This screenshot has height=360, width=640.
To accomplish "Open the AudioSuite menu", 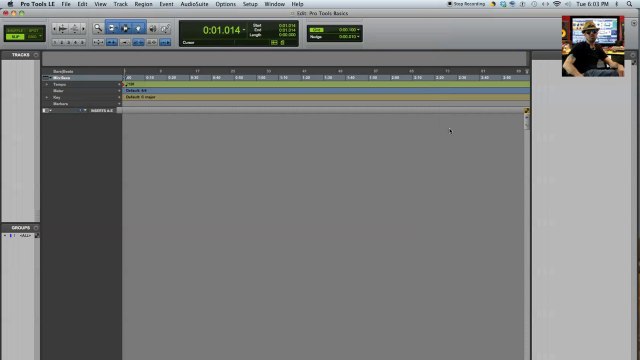I will pyautogui.click(x=194, y=4).
